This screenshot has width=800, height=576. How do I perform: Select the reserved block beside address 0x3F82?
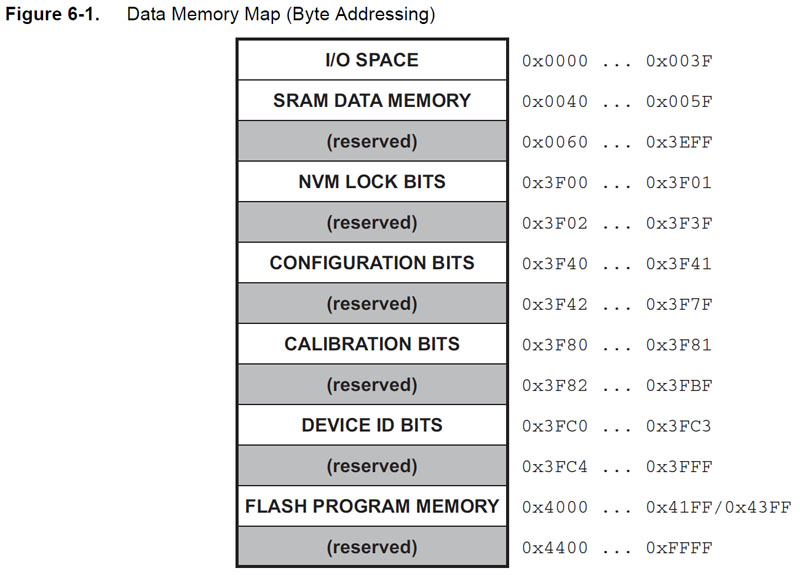coord(372,385)
